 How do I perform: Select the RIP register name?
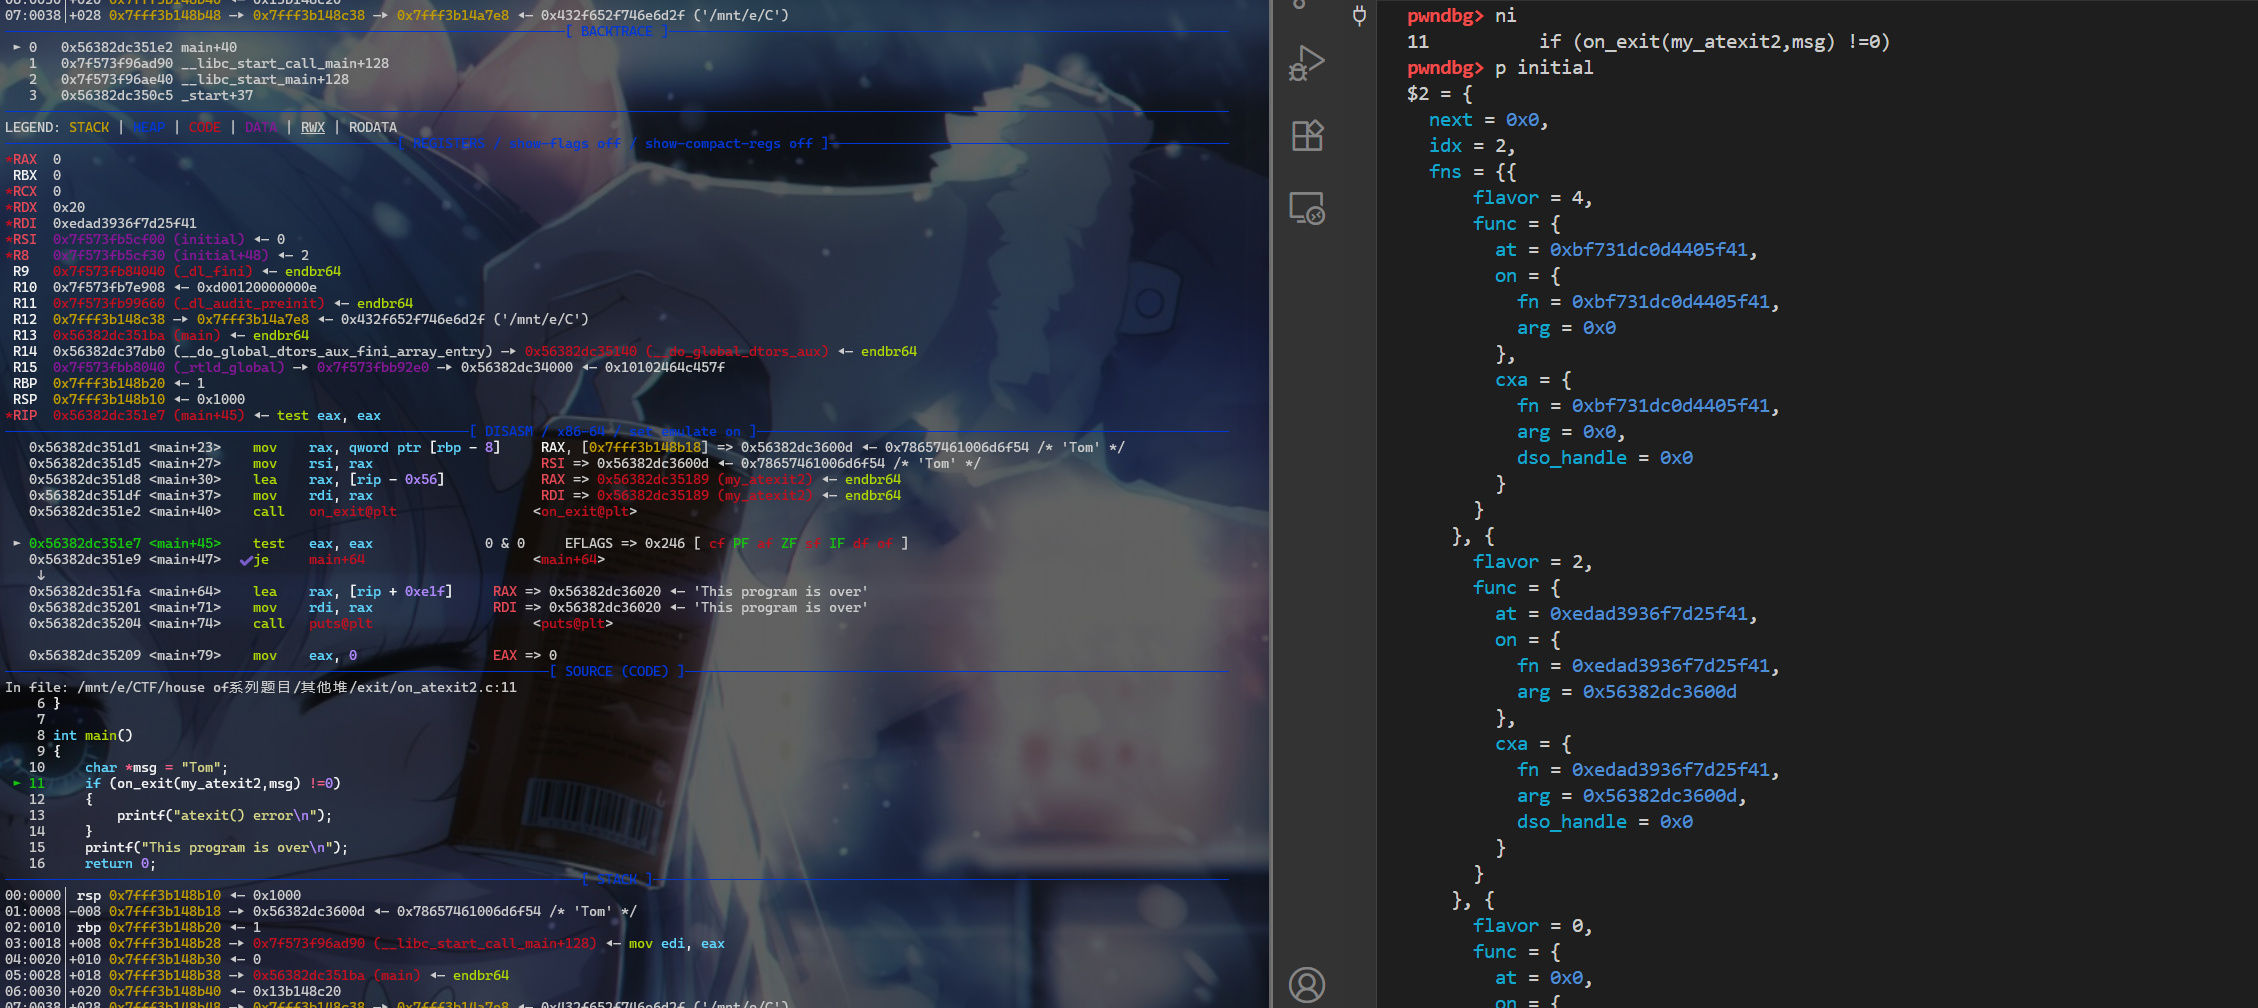(25, 415)
